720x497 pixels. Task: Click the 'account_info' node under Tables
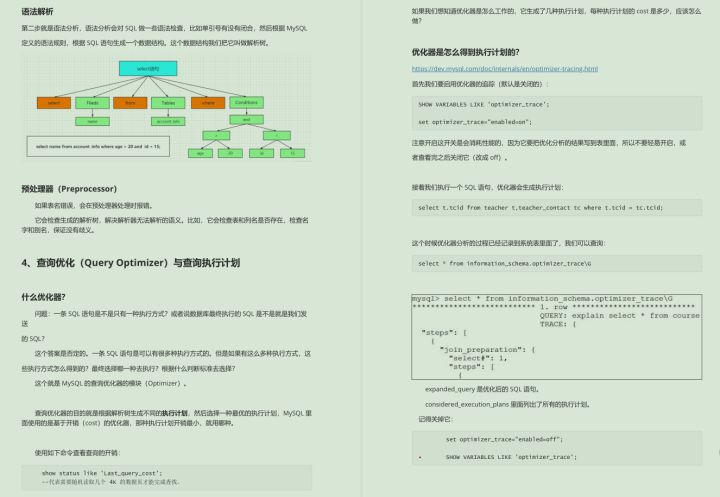(x=168, y=121)
